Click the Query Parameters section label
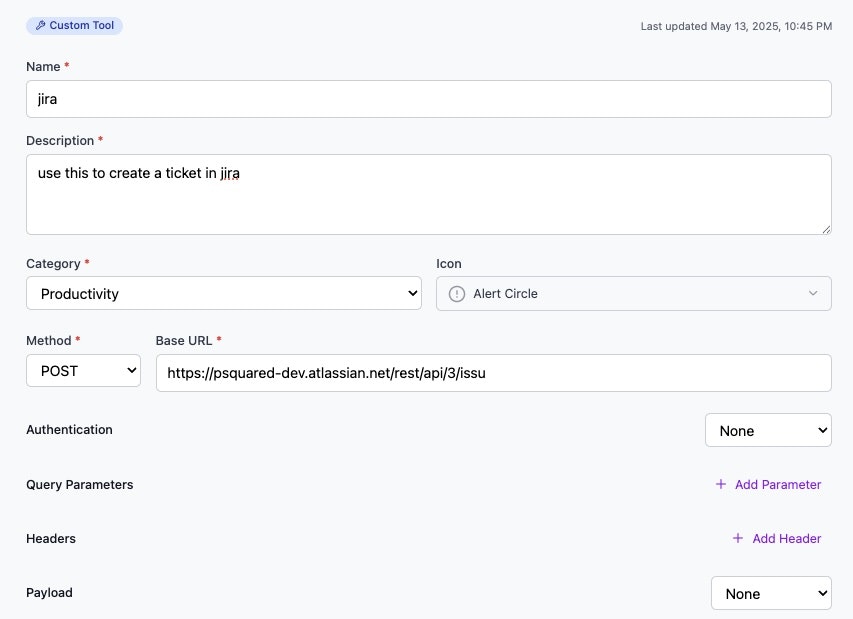 pyautogui.click(x=79, y=485)
